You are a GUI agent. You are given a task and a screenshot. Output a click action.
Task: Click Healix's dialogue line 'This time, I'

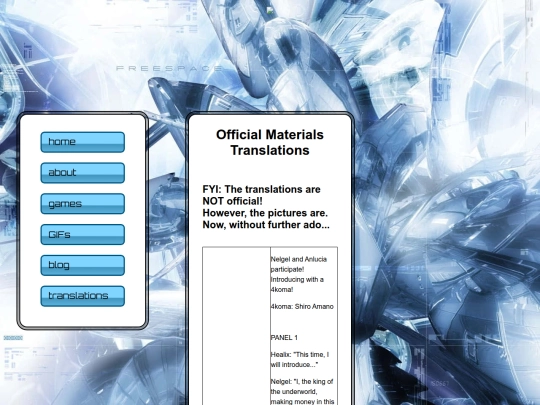300,355
